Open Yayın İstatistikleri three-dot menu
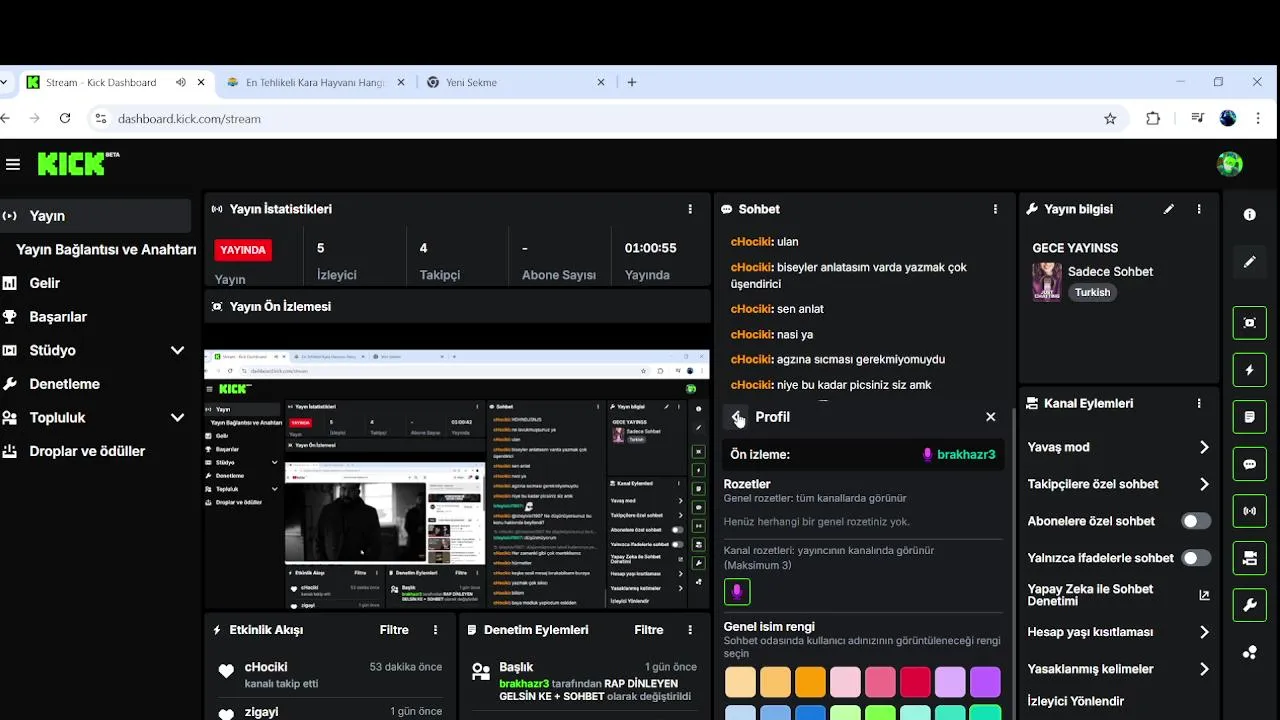 [x=690, y=209]
